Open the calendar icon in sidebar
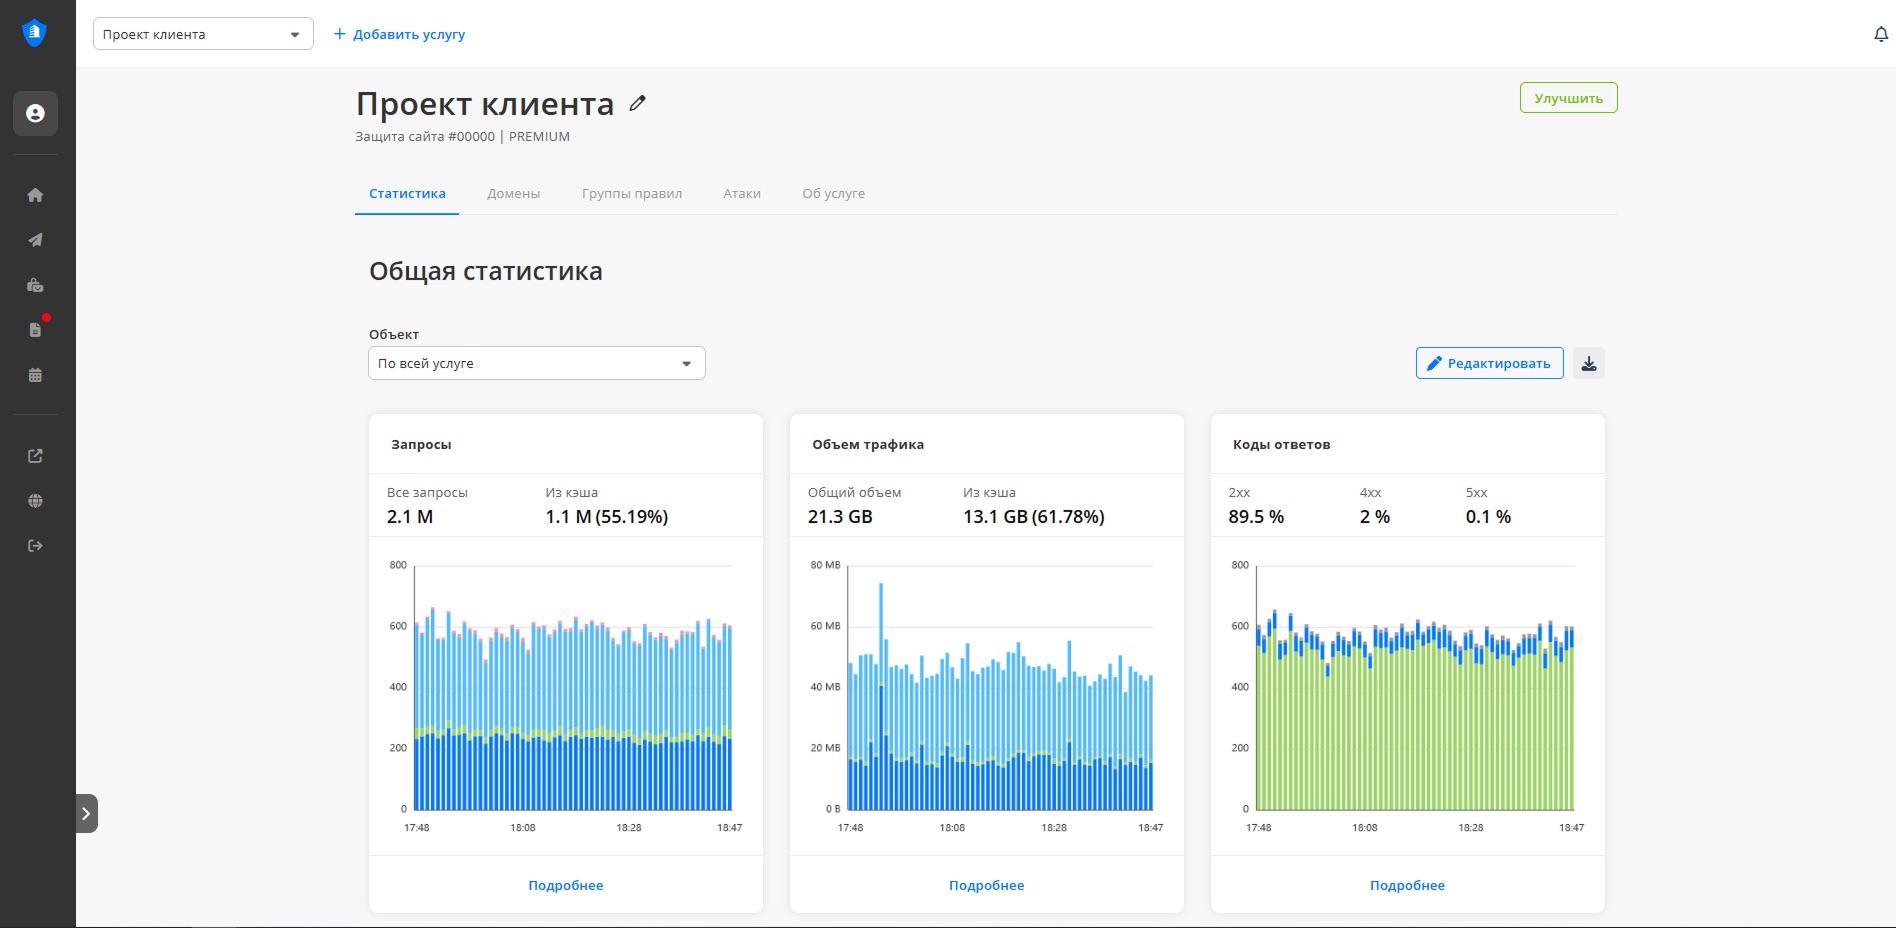The height and width of the screenshot is (928, 1896). pos(35,375)
